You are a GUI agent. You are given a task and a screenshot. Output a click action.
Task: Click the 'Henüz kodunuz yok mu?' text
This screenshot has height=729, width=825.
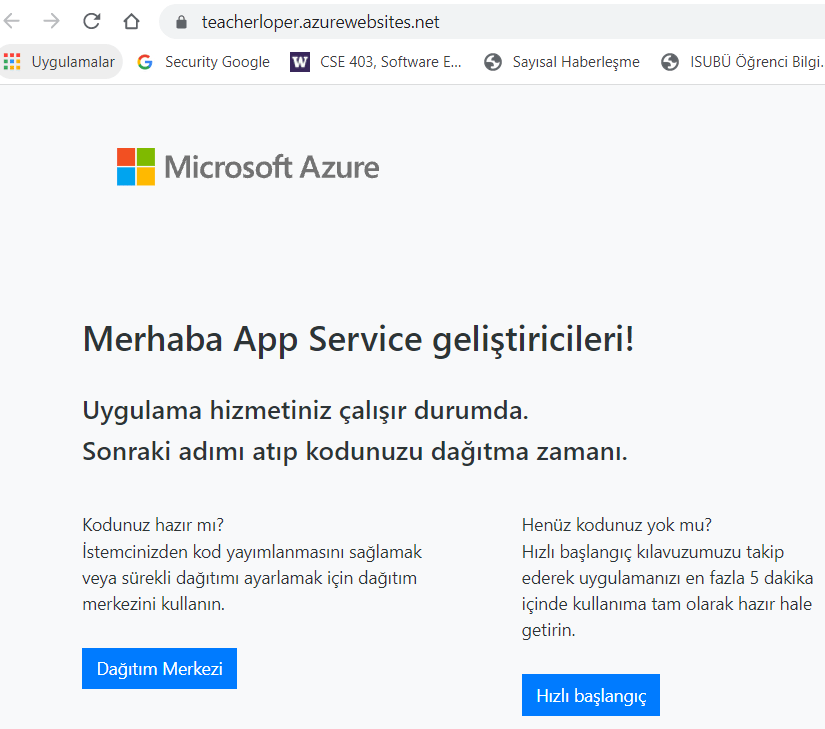tap(616, 525)
